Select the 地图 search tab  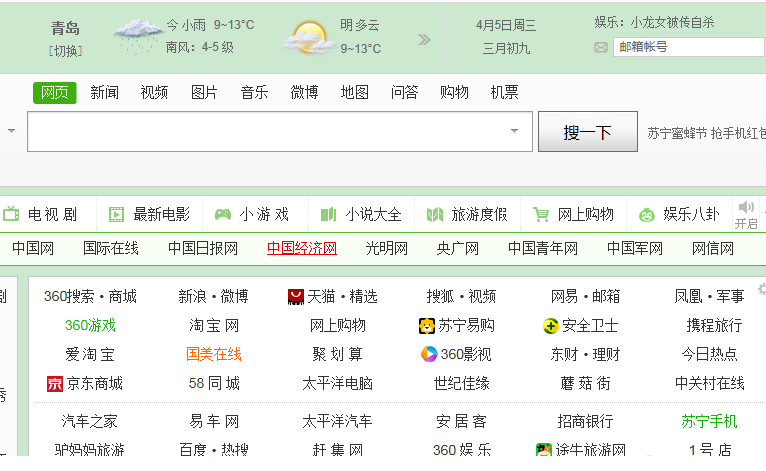[355, 92]
